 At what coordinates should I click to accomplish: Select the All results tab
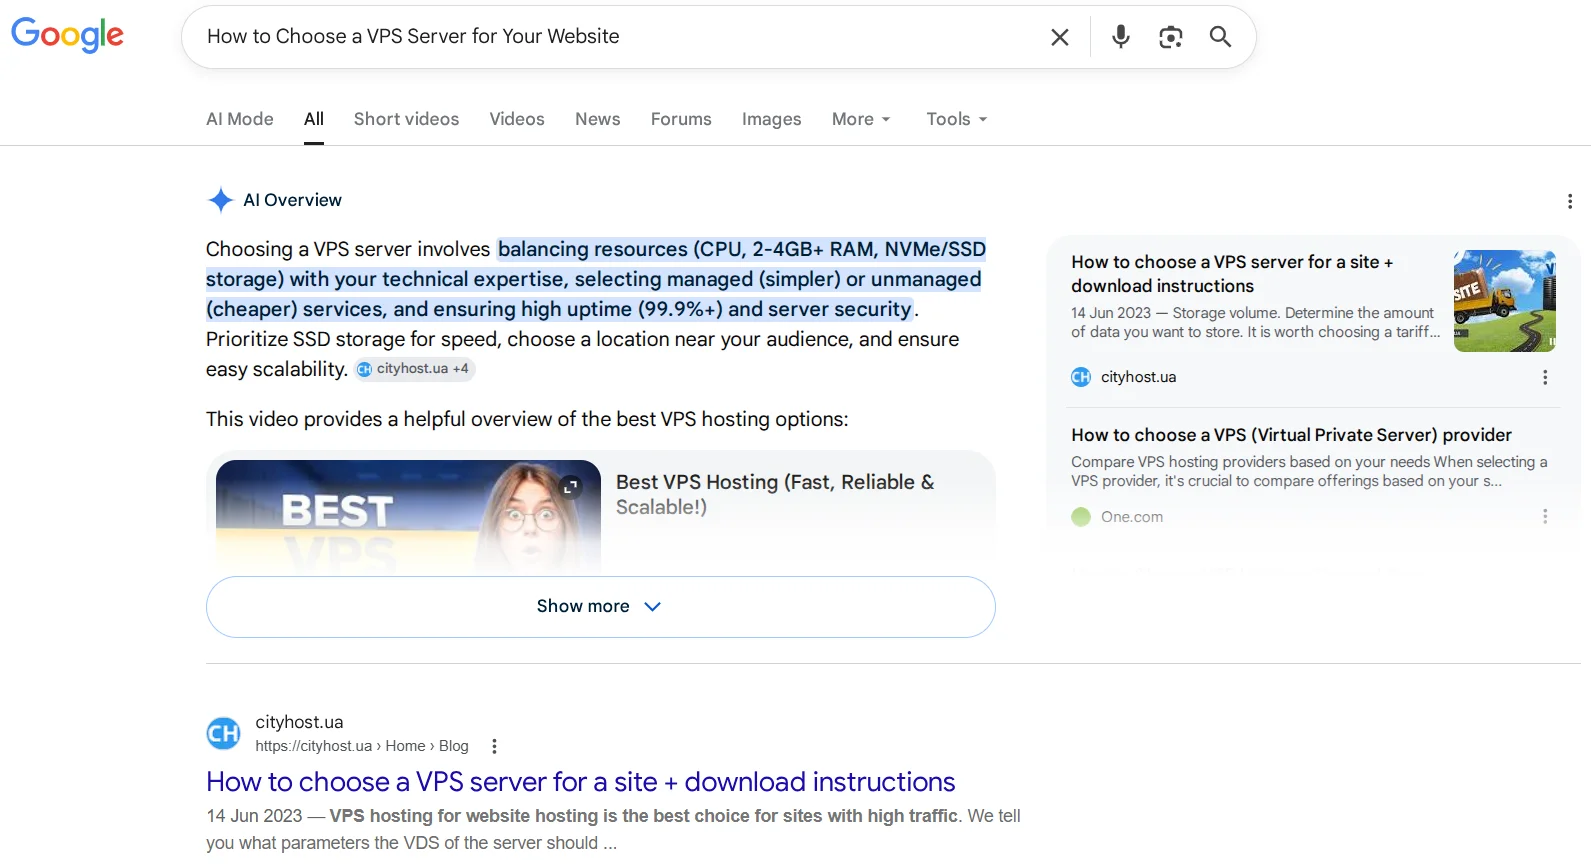click(x=314, y=119)
